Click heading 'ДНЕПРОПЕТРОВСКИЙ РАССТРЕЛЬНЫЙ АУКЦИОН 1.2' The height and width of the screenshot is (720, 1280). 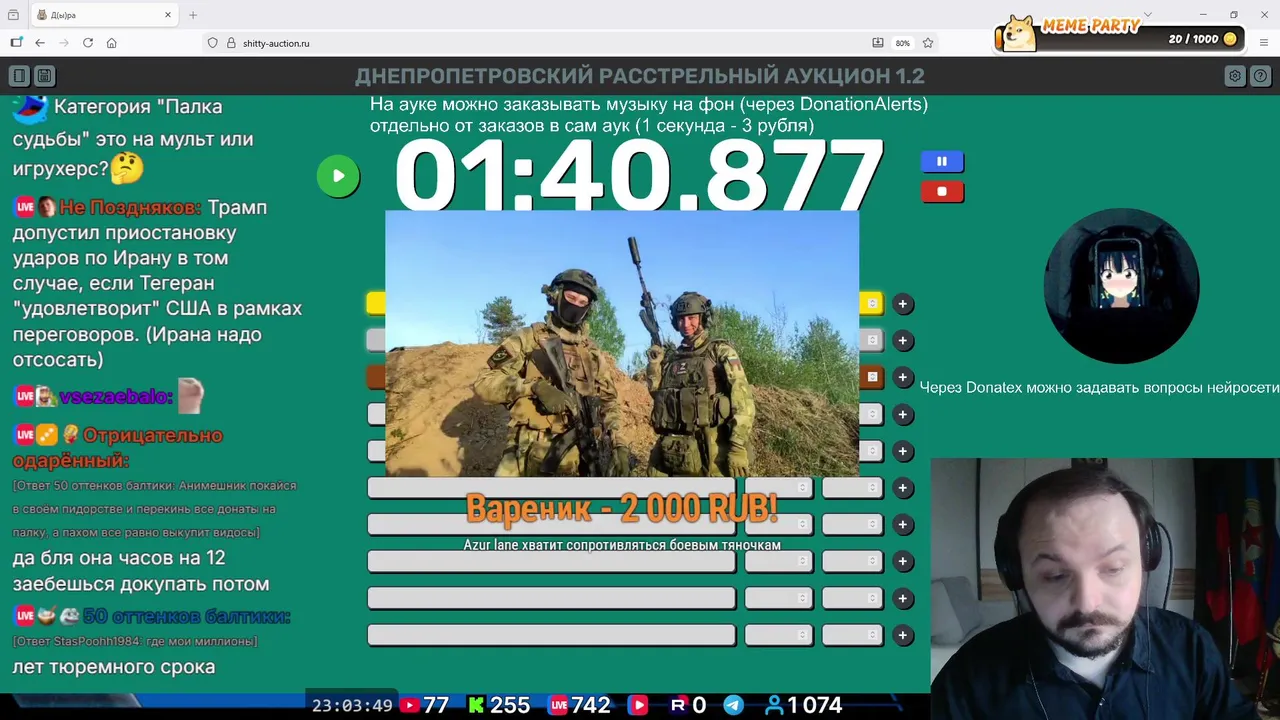point(640,76)
